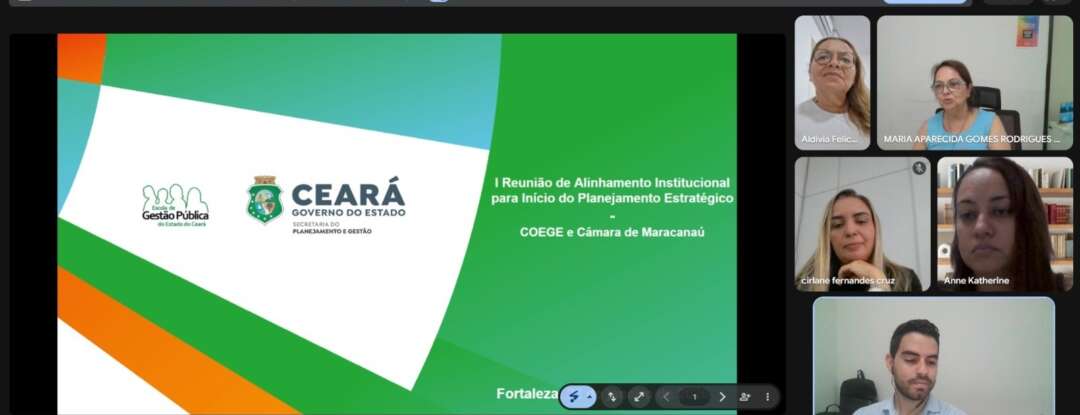Click the 'Fortaleza' text on the slide

[x=527, y=394]
